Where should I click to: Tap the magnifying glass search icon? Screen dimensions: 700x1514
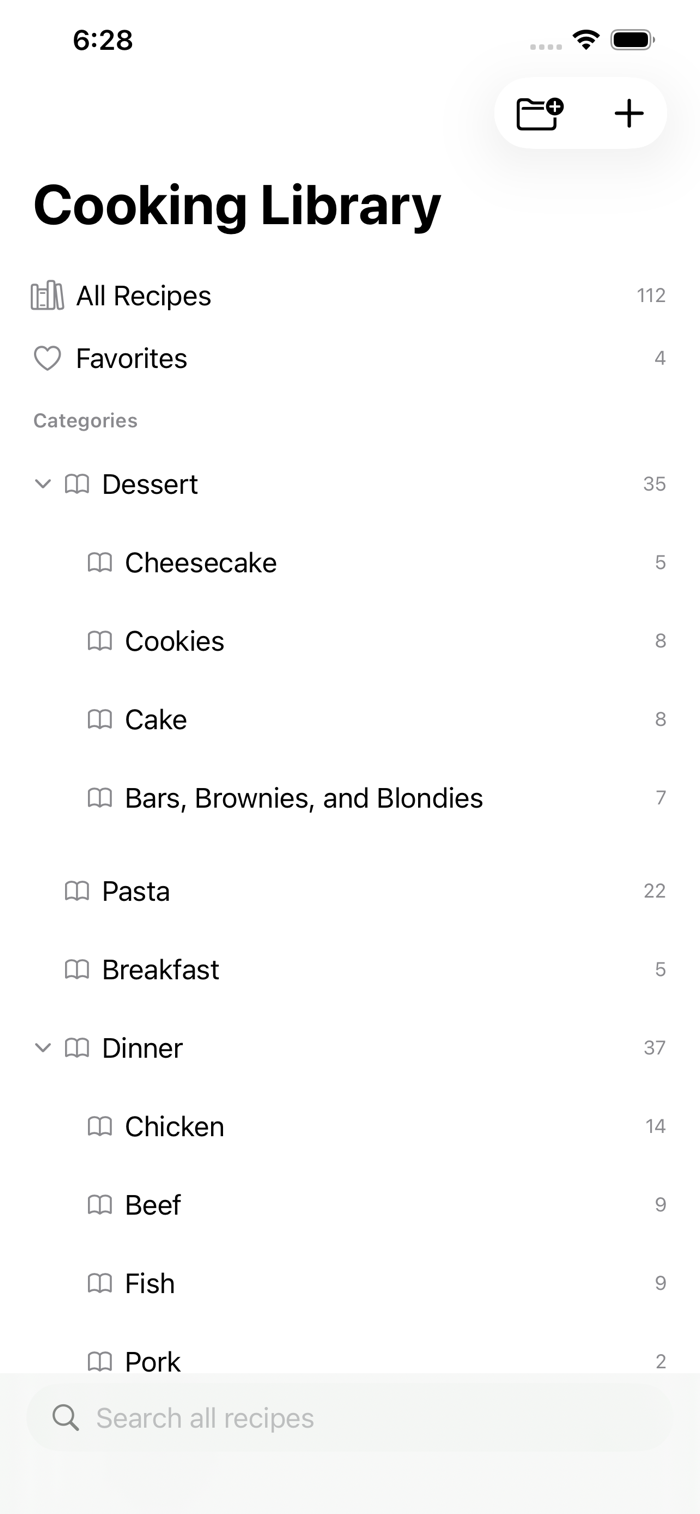pos(66,1417)
